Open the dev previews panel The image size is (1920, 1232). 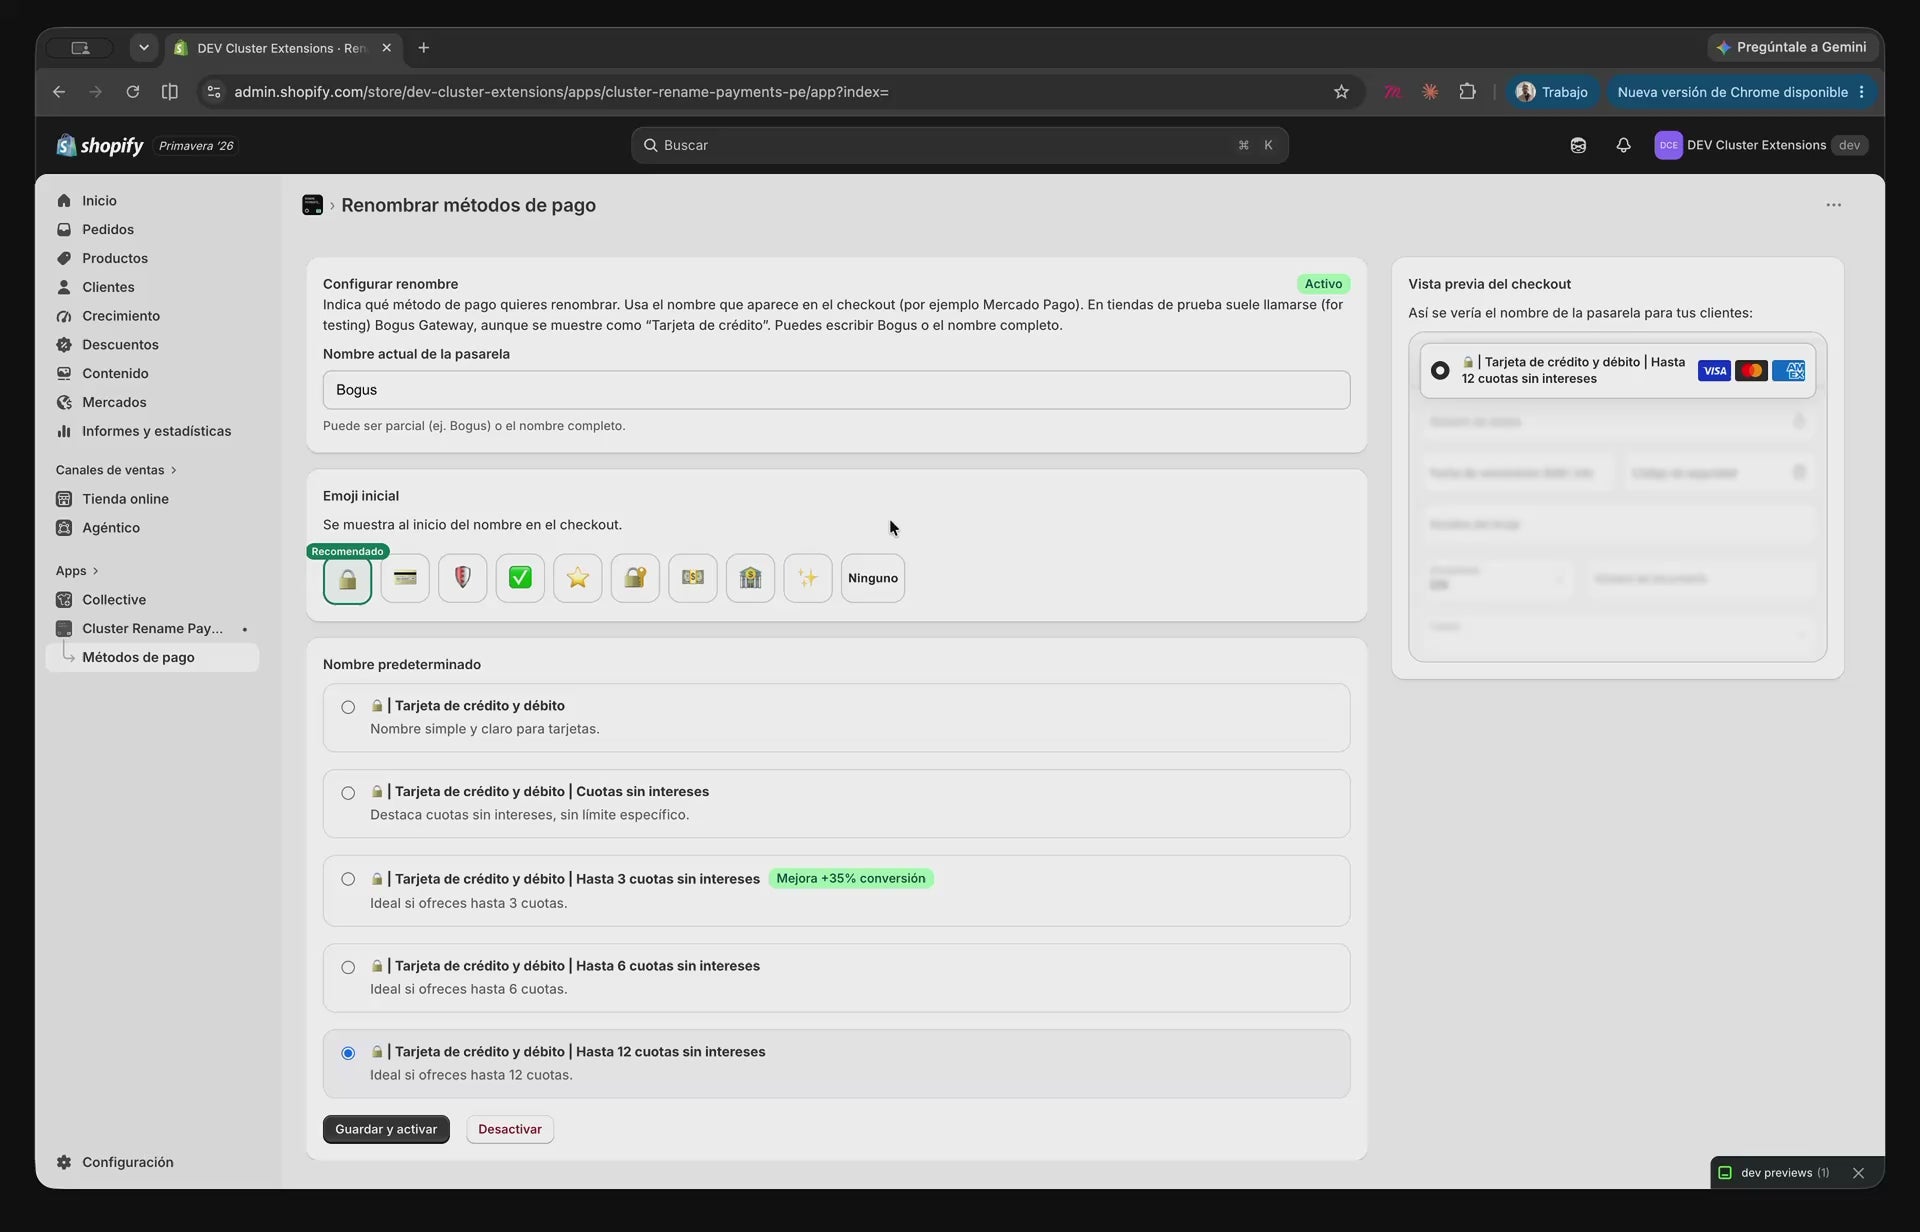[x=1775, y=1173]
